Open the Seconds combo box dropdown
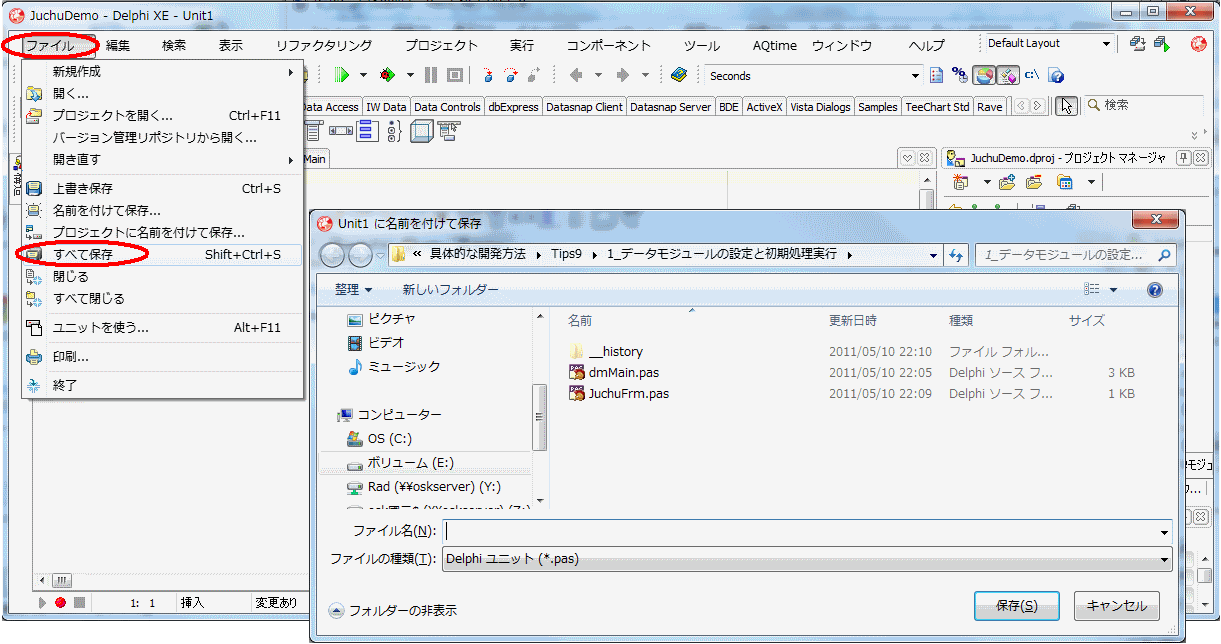Image resolution: width=1221 pixels, height=644 pixels. coord(915,76)
